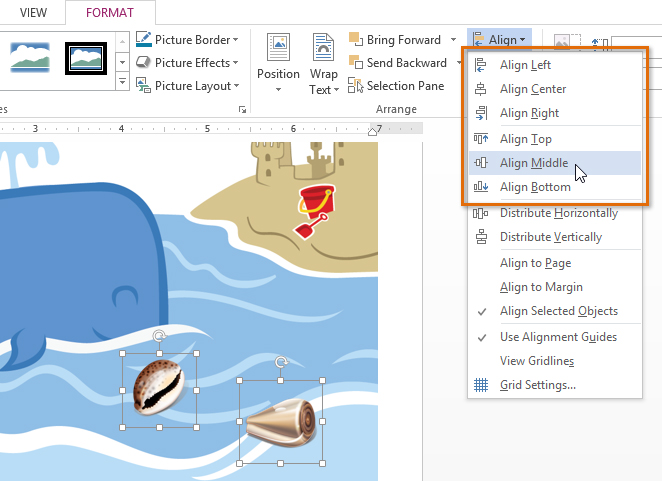Apply the soft edge picture style thumbnail
The image size is (662, 481).
pyautogui.click(x=30, y=58)
